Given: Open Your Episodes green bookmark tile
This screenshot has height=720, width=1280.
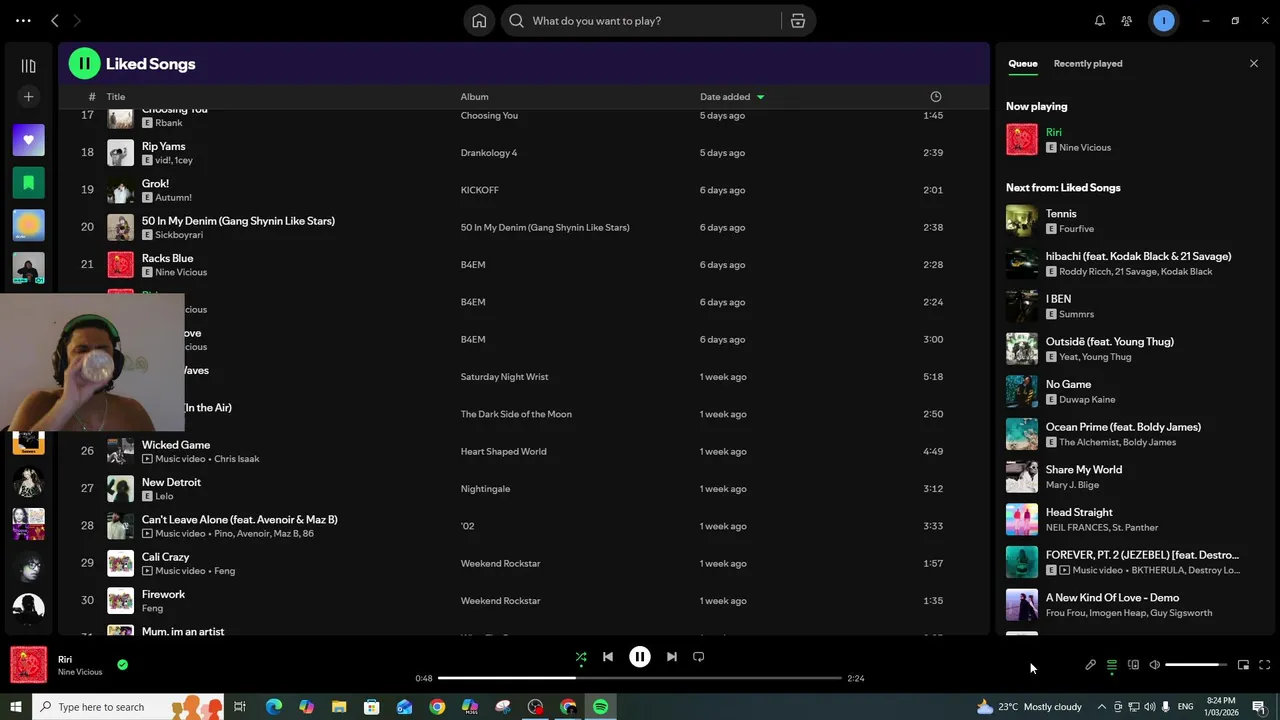Looking at the screenshot, I should 28,183.
